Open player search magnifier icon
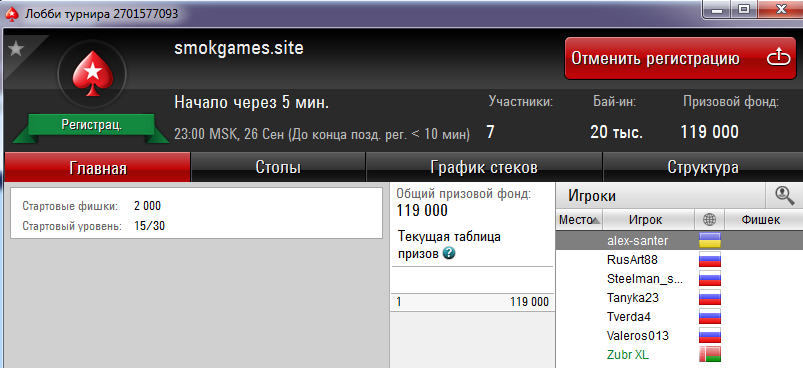The height and width of the screenshot is (368, 803). pyautogui.click(x=784, y=195)
